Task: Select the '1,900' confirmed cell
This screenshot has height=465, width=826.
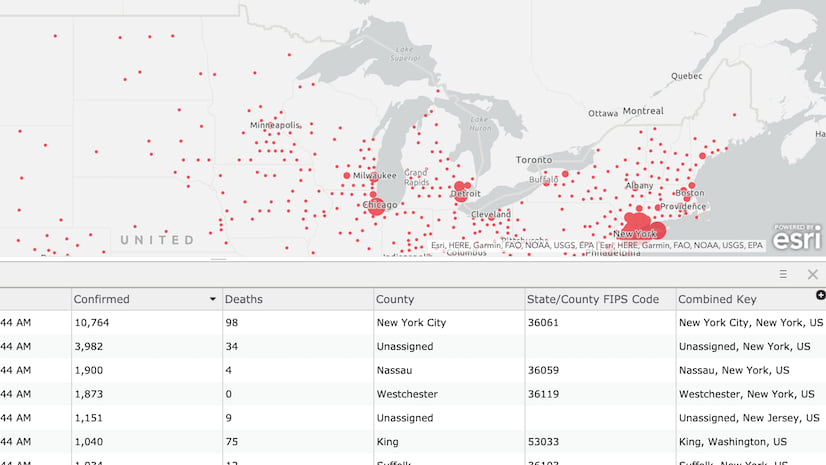Action: pyautogui.click(x=146, y=370)
